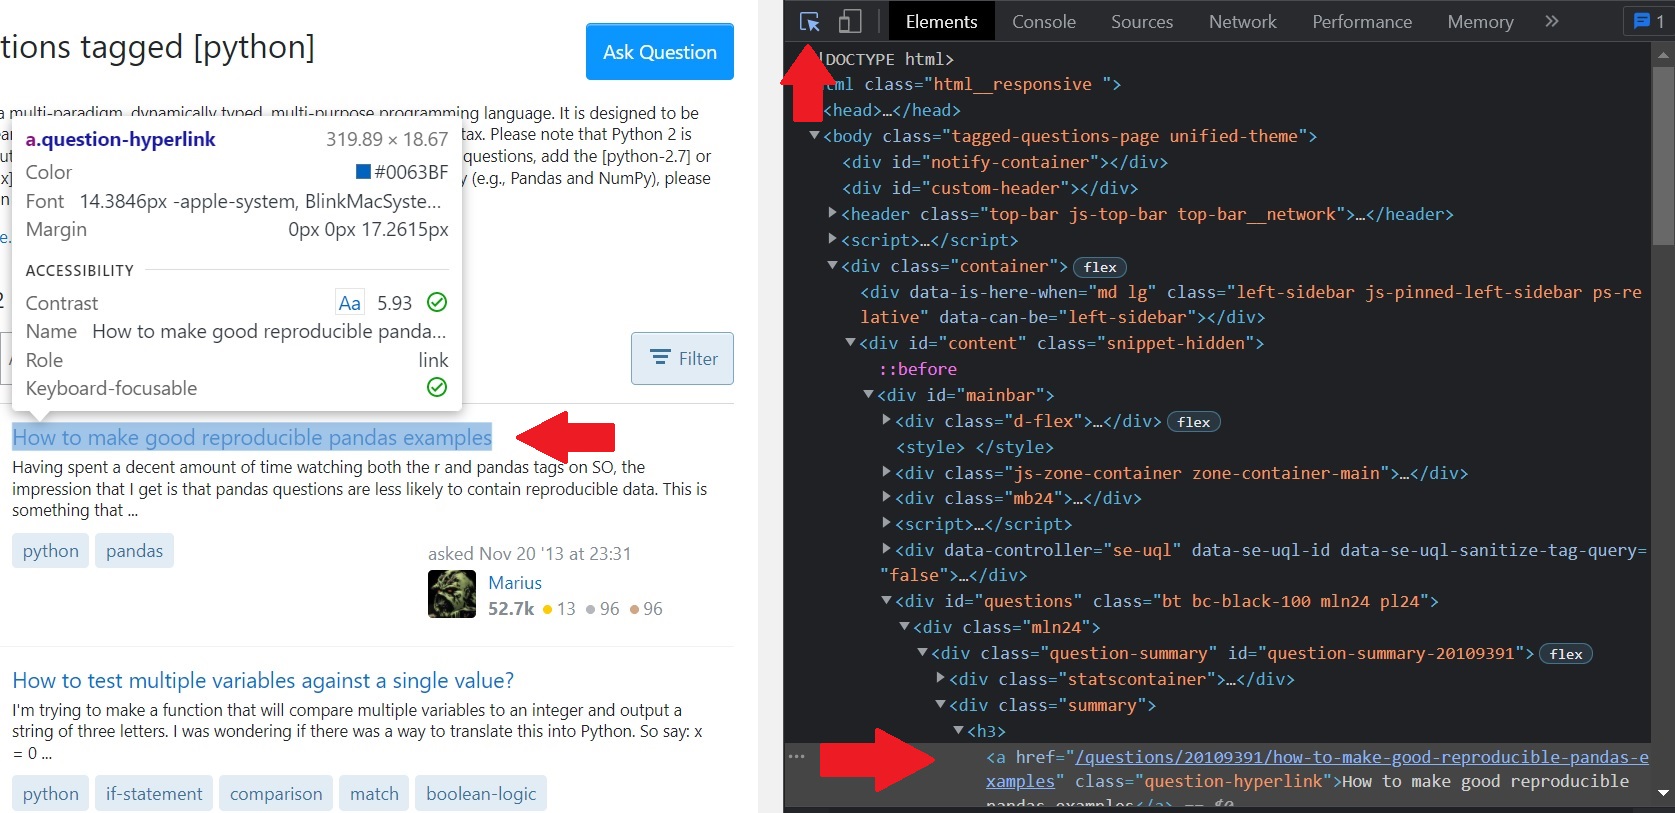
Task: Switch to the Console tab
Action: (1043, 21)
